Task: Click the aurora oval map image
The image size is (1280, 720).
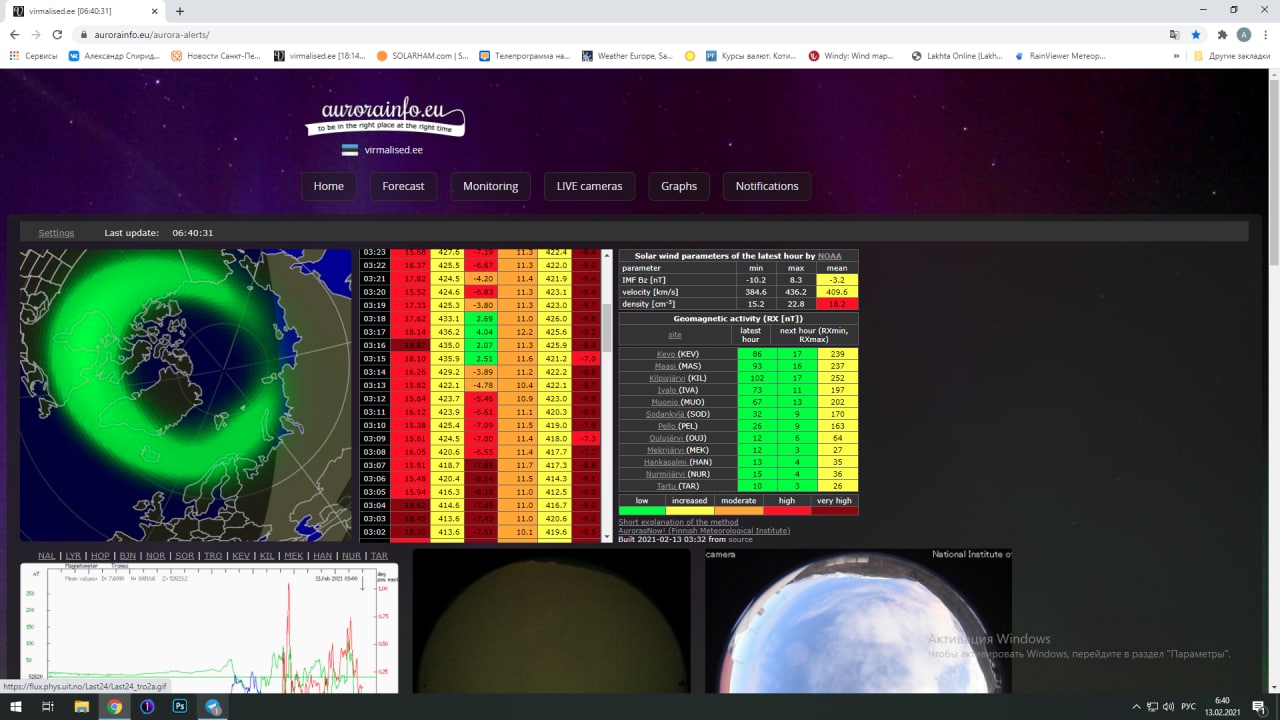Action: (186, 395)
